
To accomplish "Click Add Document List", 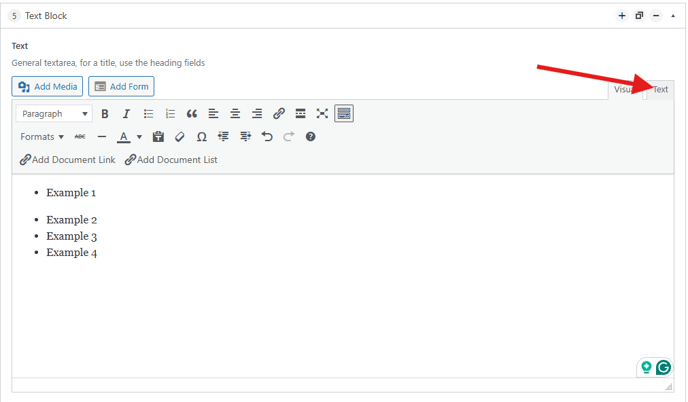I will 171,160.
